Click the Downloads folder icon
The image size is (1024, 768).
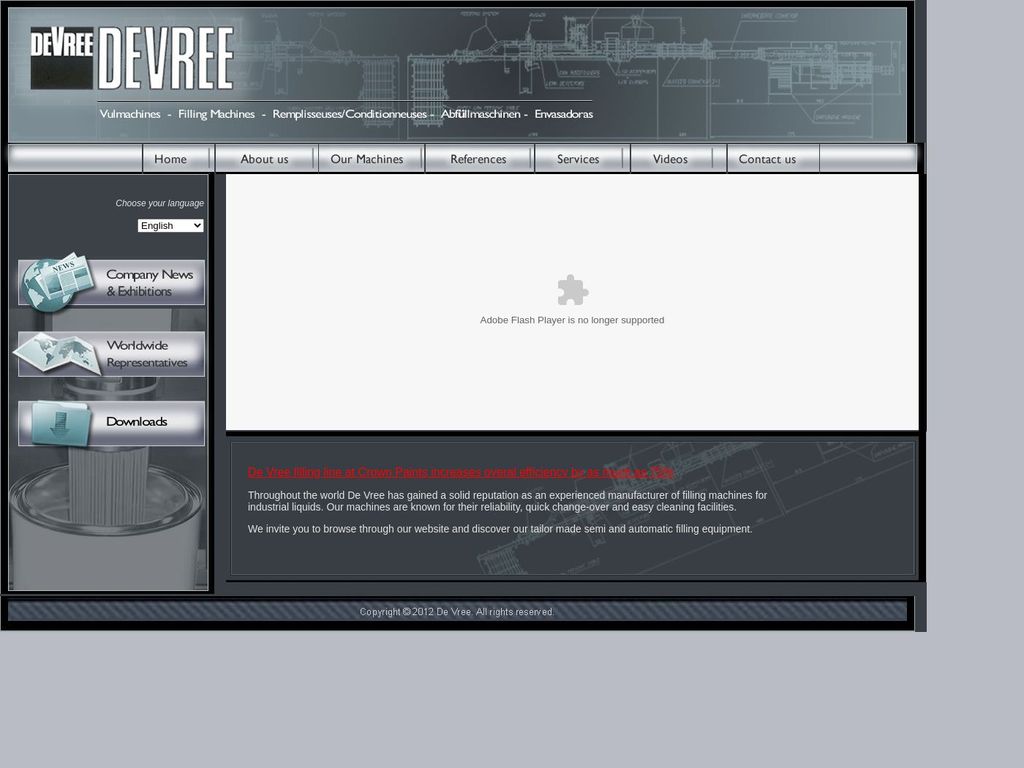pyautogui.click(x=62, y=423)
